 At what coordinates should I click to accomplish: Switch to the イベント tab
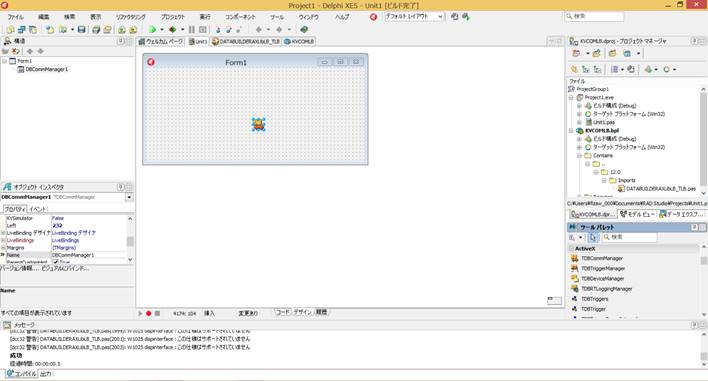tap(37, 209)
